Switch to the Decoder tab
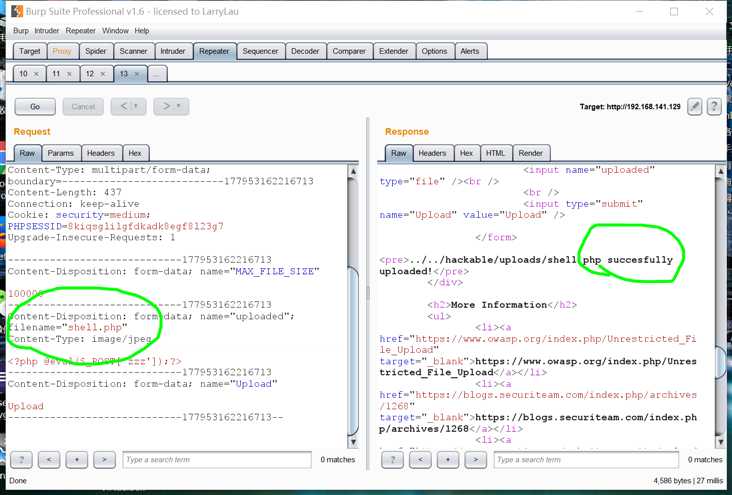Viewport: 732px width, 495px height. [x=305, y=51]
